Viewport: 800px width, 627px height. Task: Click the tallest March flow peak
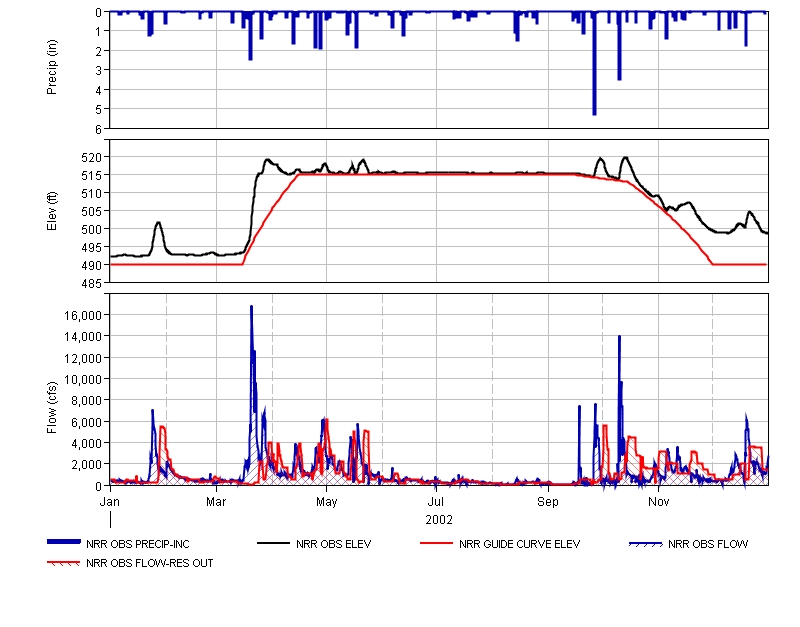[252, 308]
